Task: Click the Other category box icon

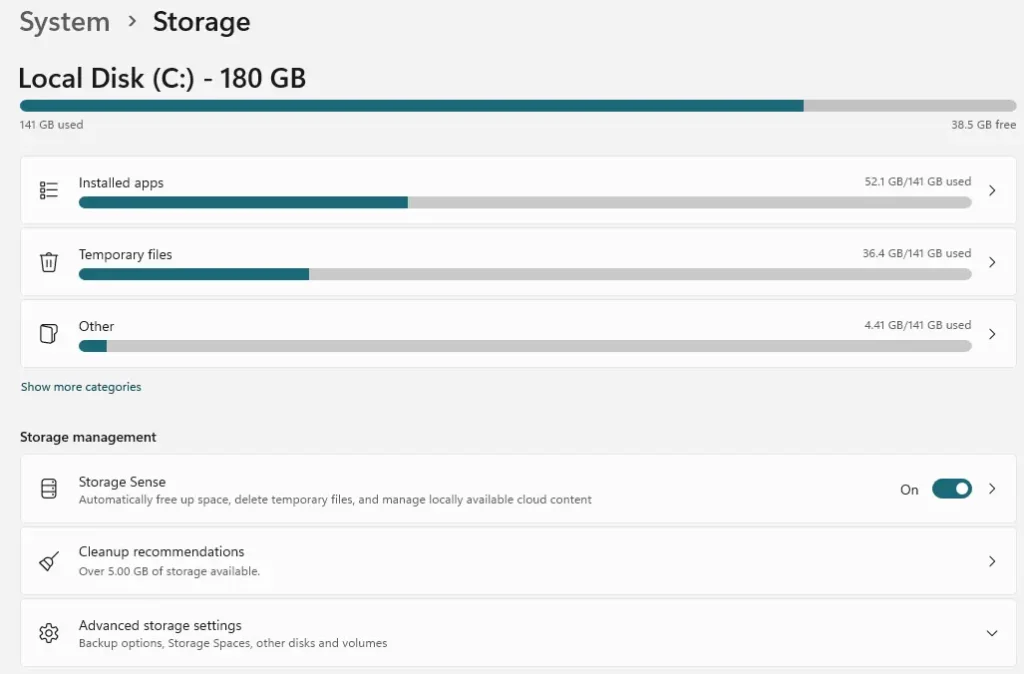Action: (49, 334)
